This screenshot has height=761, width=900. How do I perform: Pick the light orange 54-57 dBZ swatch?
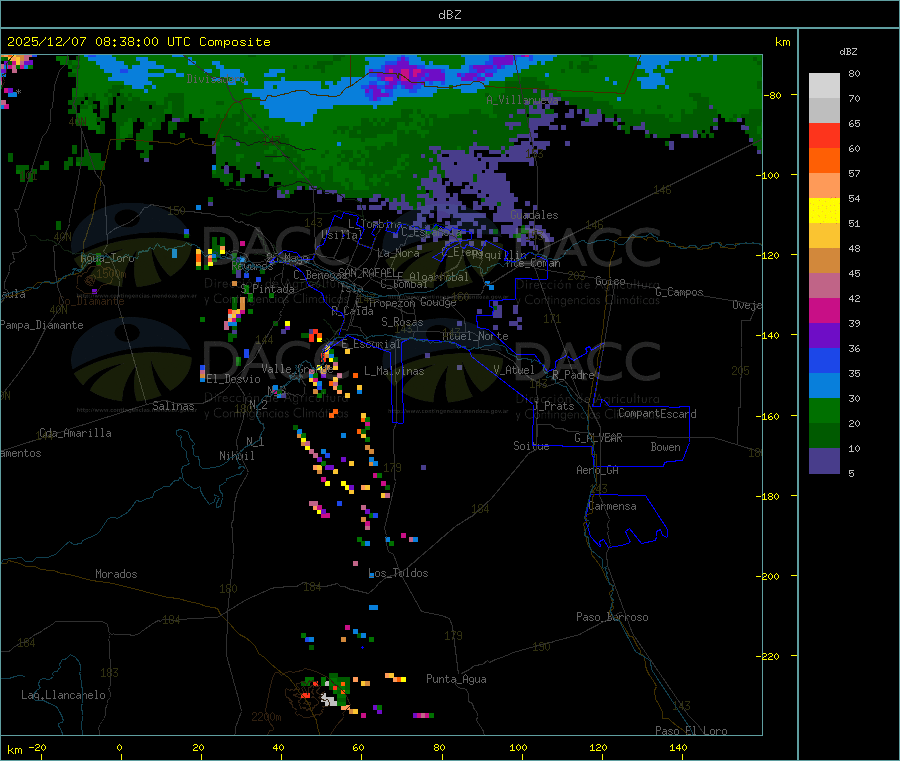[824, 186]
